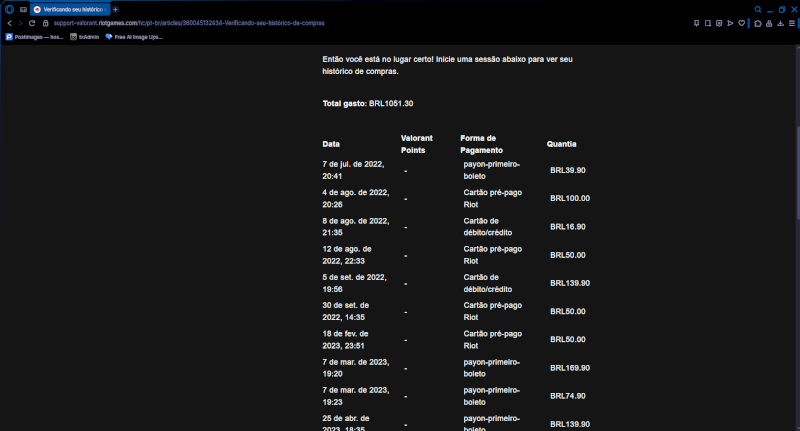
Task: Go back to the previous page
Action: [x=9, y=22]
